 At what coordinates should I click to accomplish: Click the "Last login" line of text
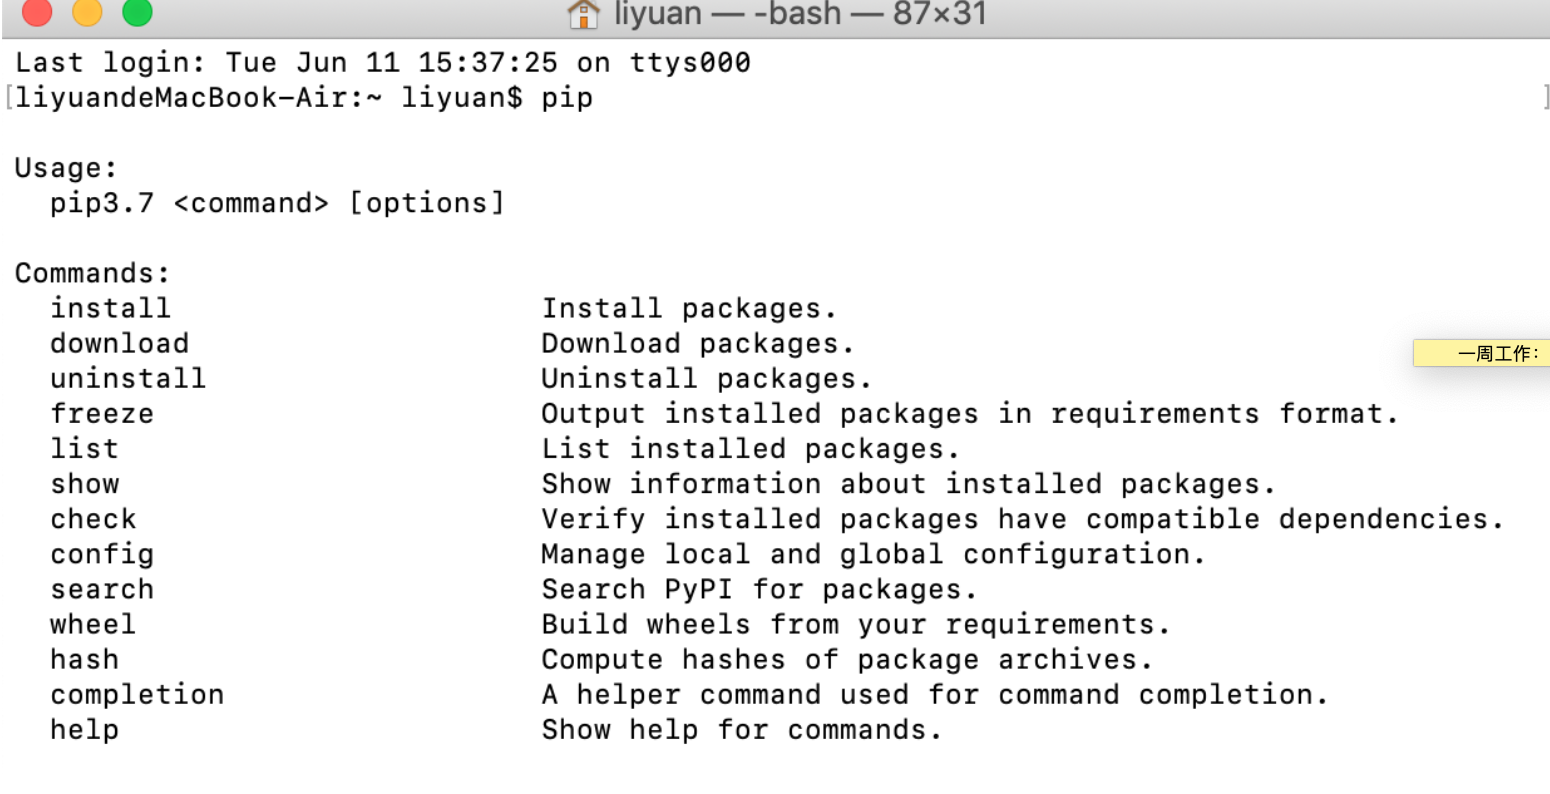pyautogui.click(x=382, y=63)
